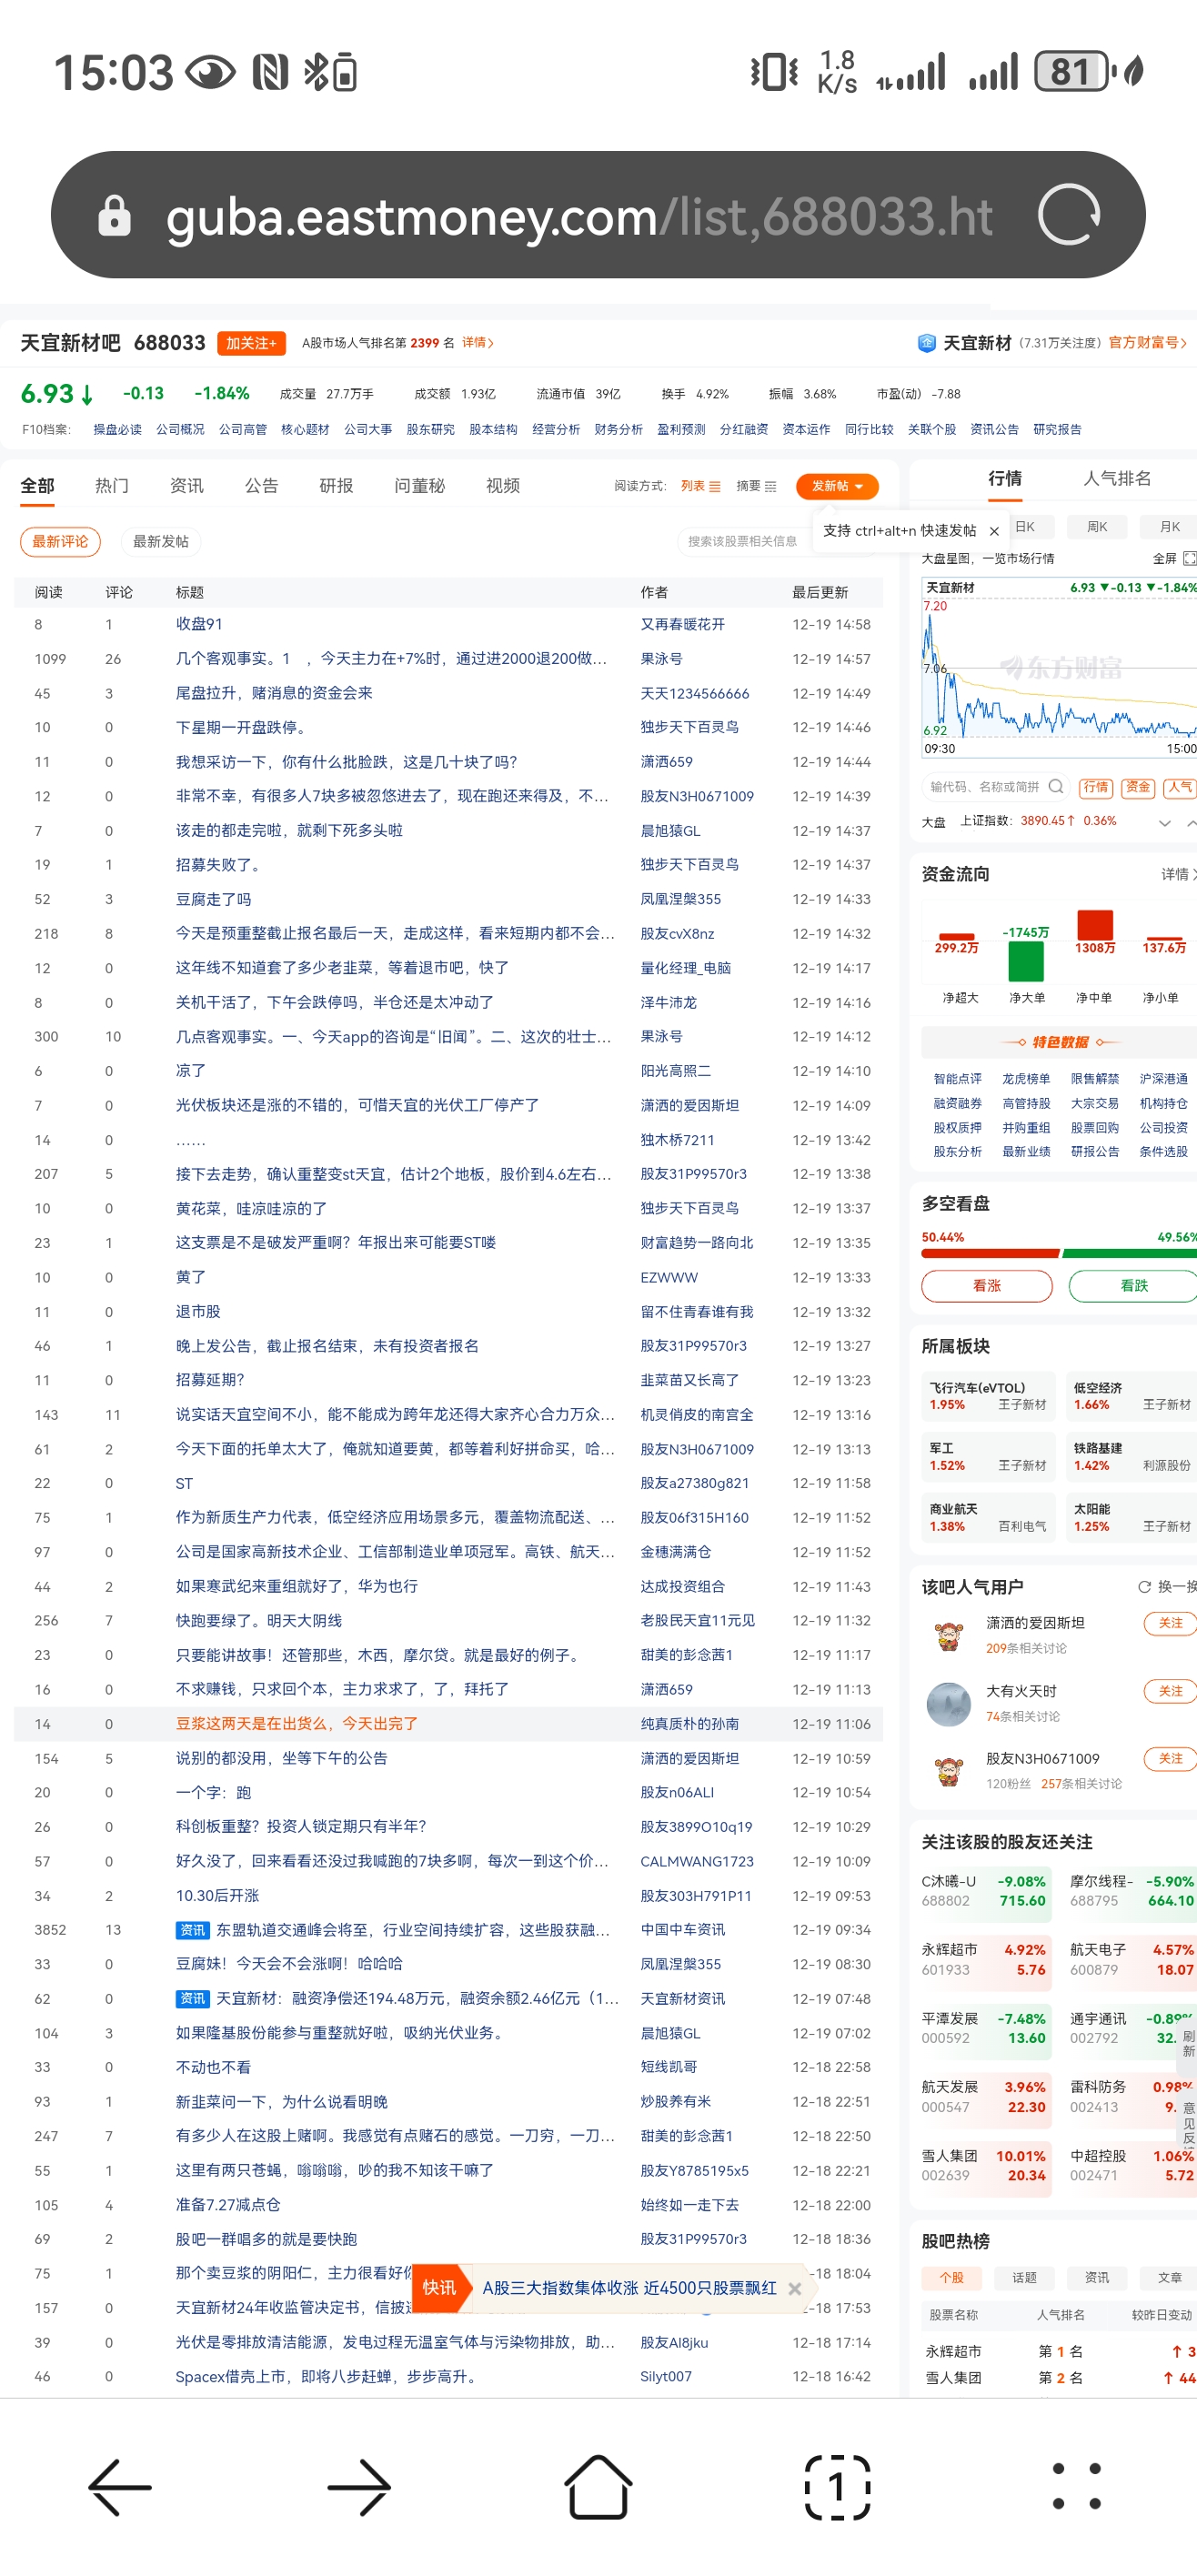Open 官方财富号 chevron link

1147,343
